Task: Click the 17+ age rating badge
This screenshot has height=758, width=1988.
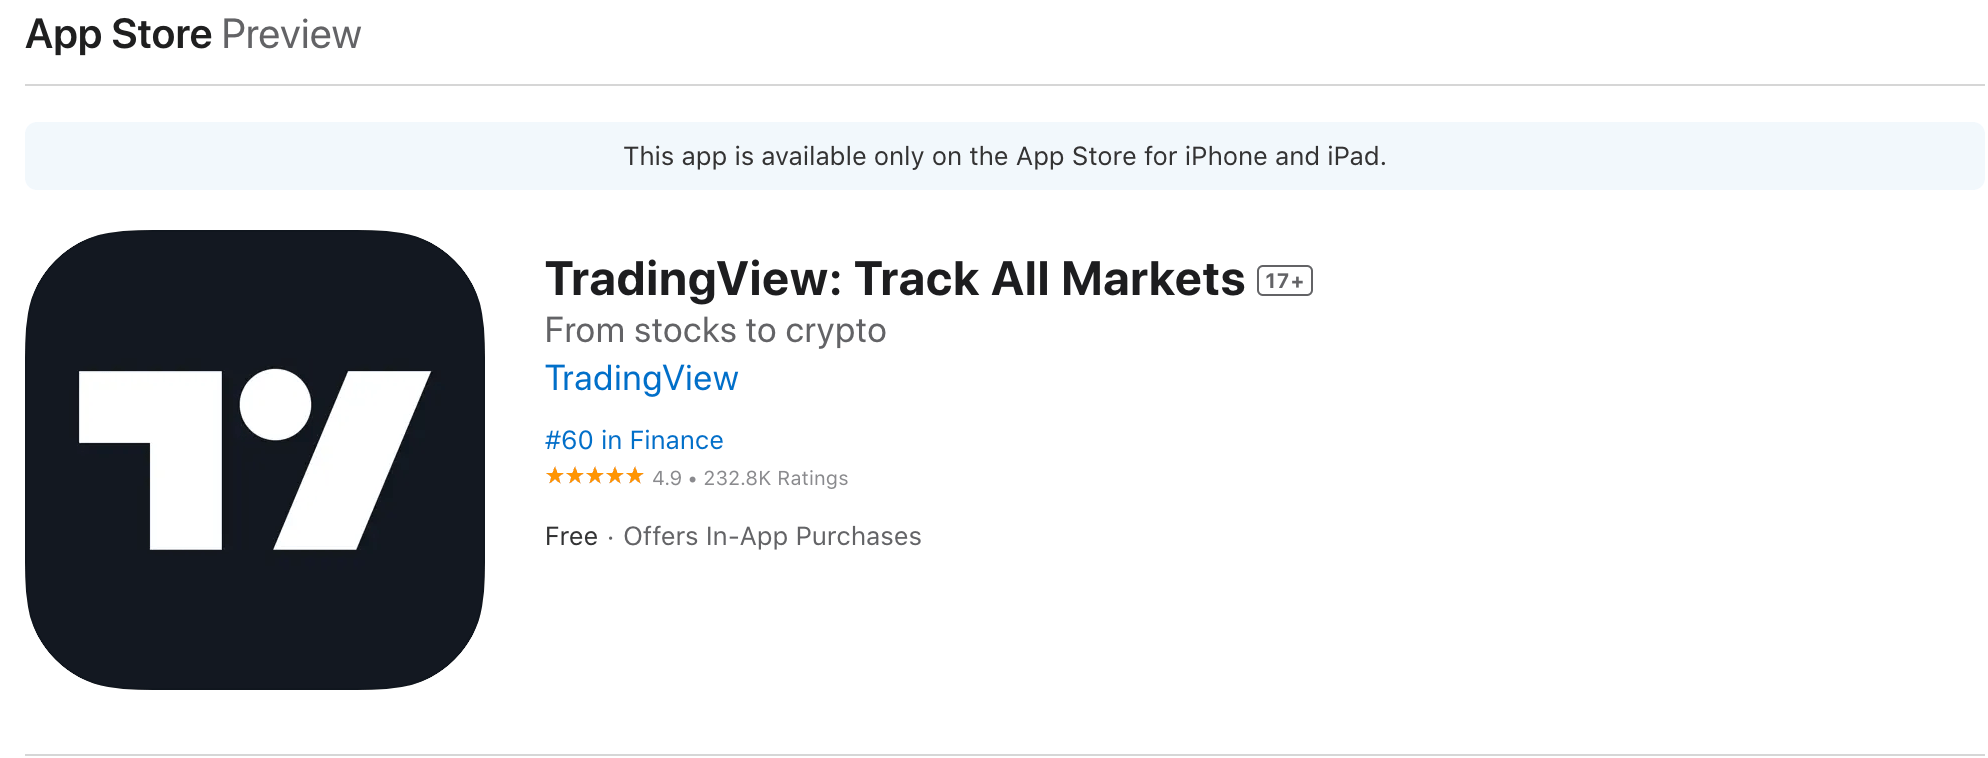Action: (1283, 280)
